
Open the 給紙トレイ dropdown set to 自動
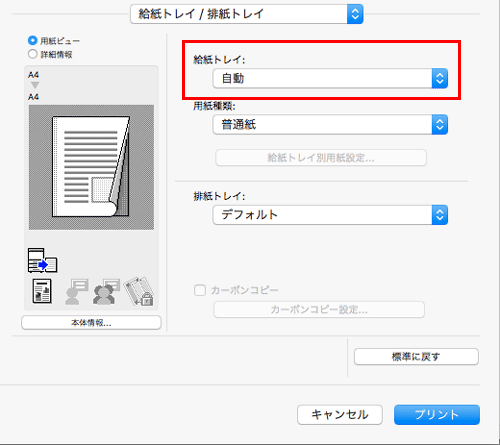(x=330, y=79)
